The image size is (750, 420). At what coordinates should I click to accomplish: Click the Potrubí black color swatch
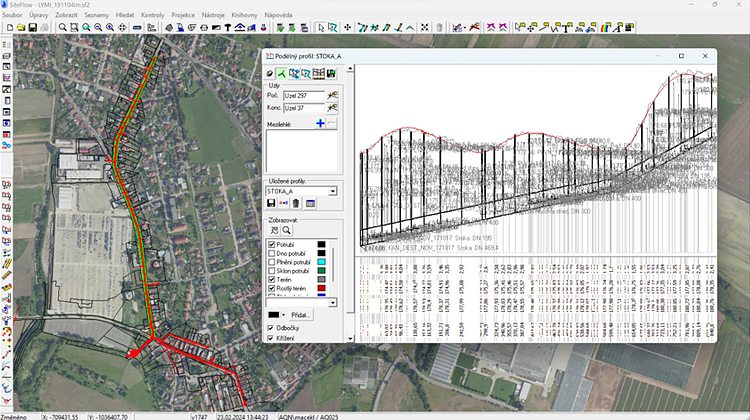click(x=321, y=244)
